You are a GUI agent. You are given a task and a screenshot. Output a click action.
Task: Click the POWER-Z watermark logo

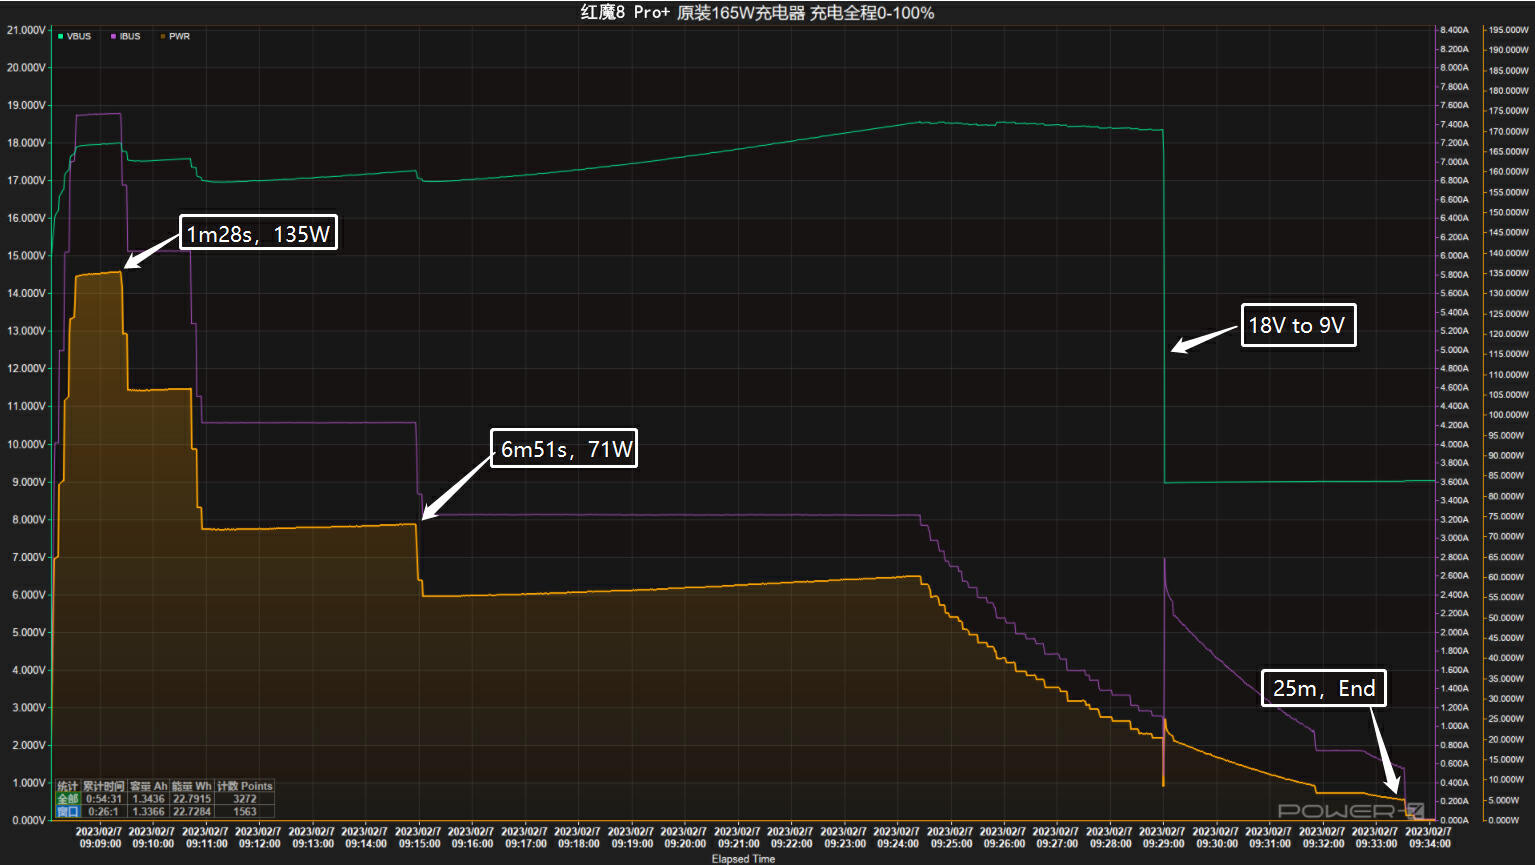point(1350,810)
